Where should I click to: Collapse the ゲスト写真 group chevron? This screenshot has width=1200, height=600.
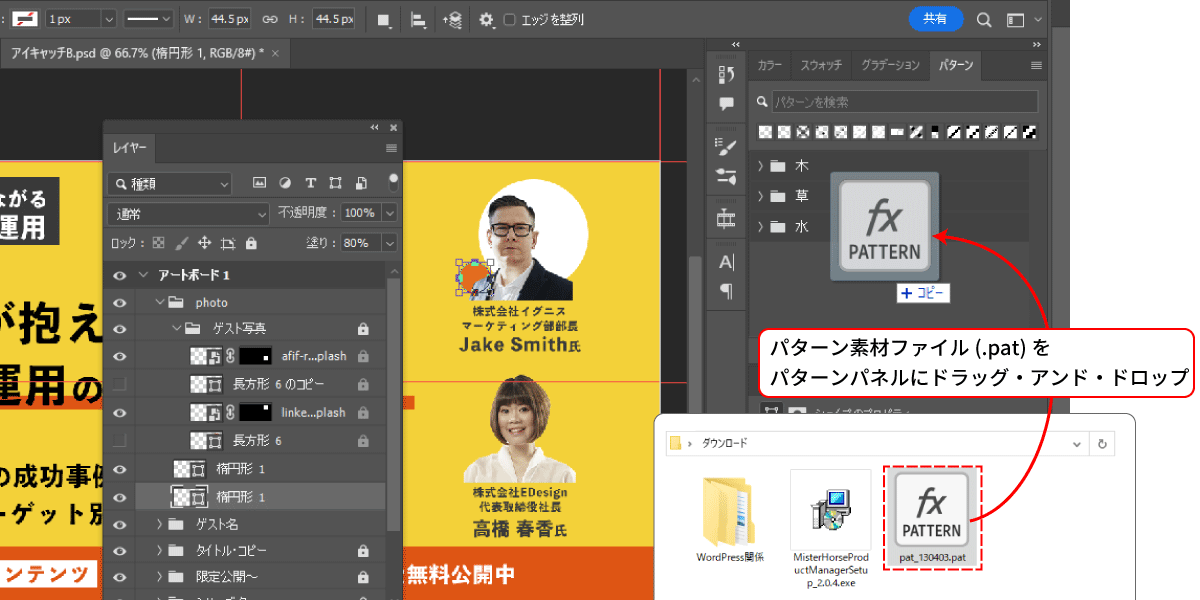[x=176, y=328]
